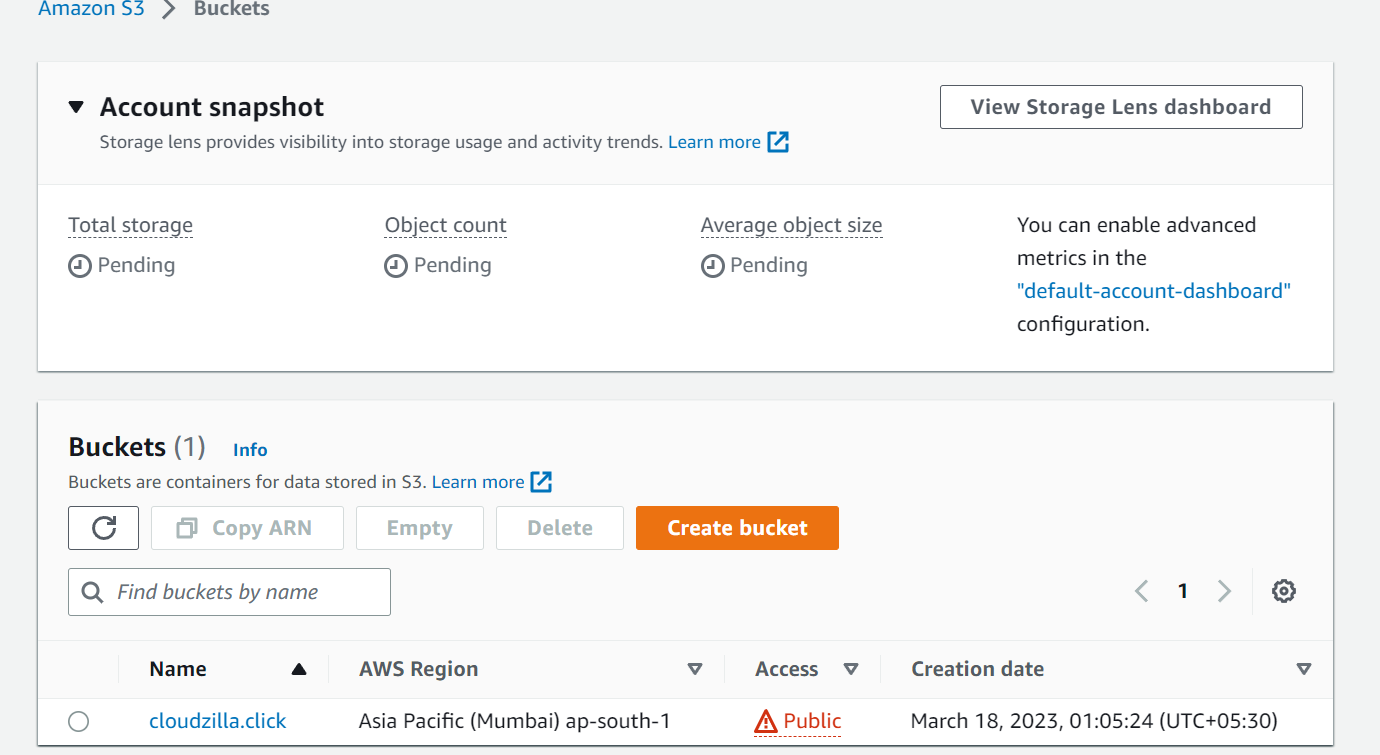
Task: Click the Creation date column header text
Action: [x=978, y=669]
